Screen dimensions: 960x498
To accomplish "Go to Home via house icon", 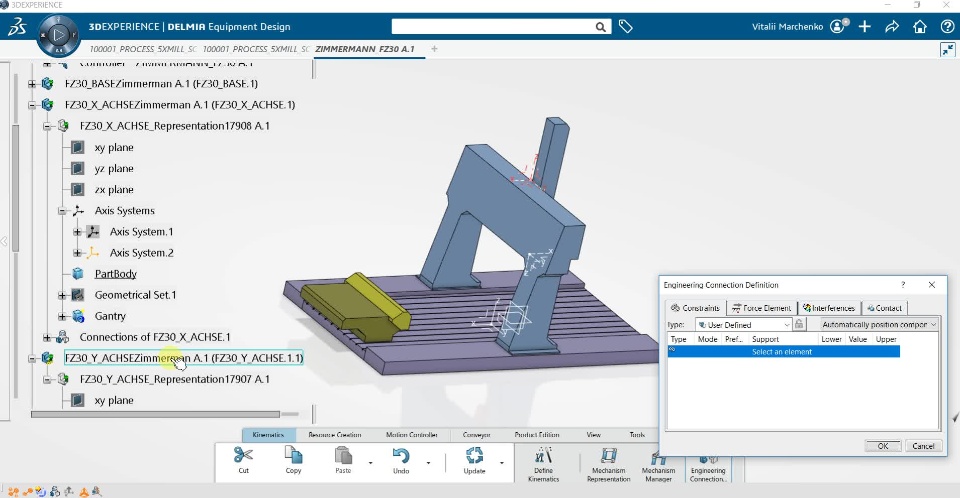I will point(920,26).
